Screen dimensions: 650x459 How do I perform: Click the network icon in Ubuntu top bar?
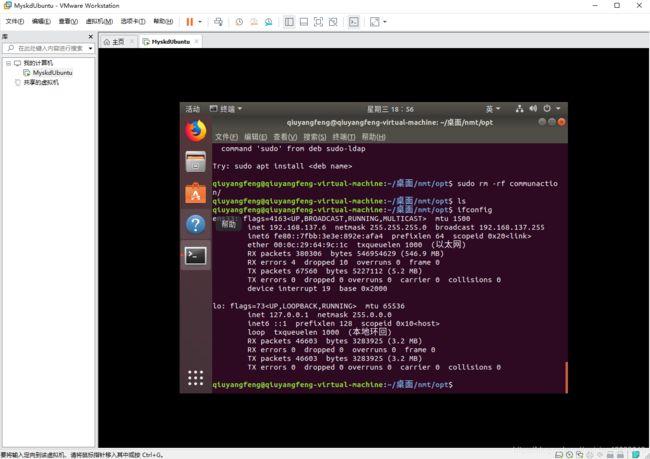[519, 109]
